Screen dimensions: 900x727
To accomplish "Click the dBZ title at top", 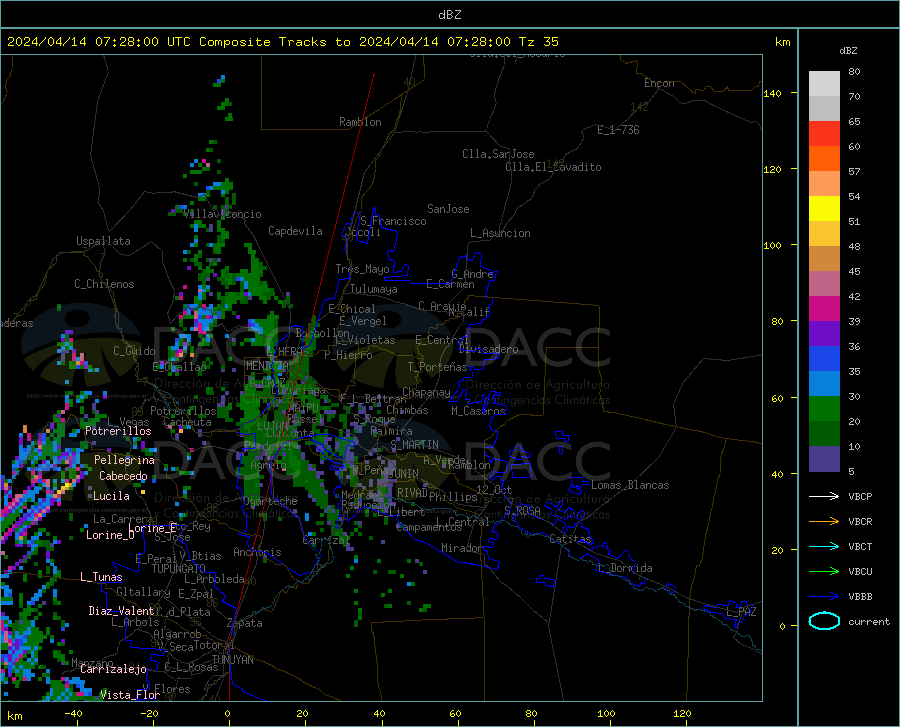I will coord(449,15).
